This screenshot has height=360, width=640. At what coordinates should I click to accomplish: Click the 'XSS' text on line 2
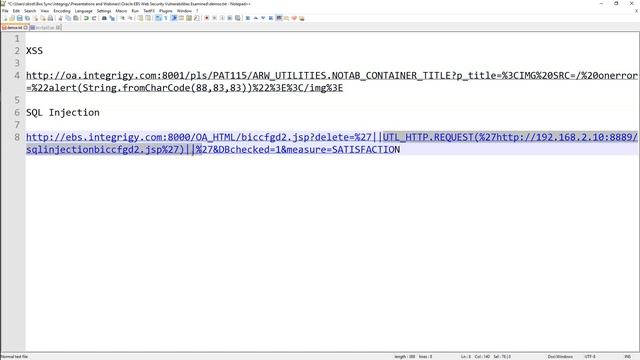coord(34,51)
